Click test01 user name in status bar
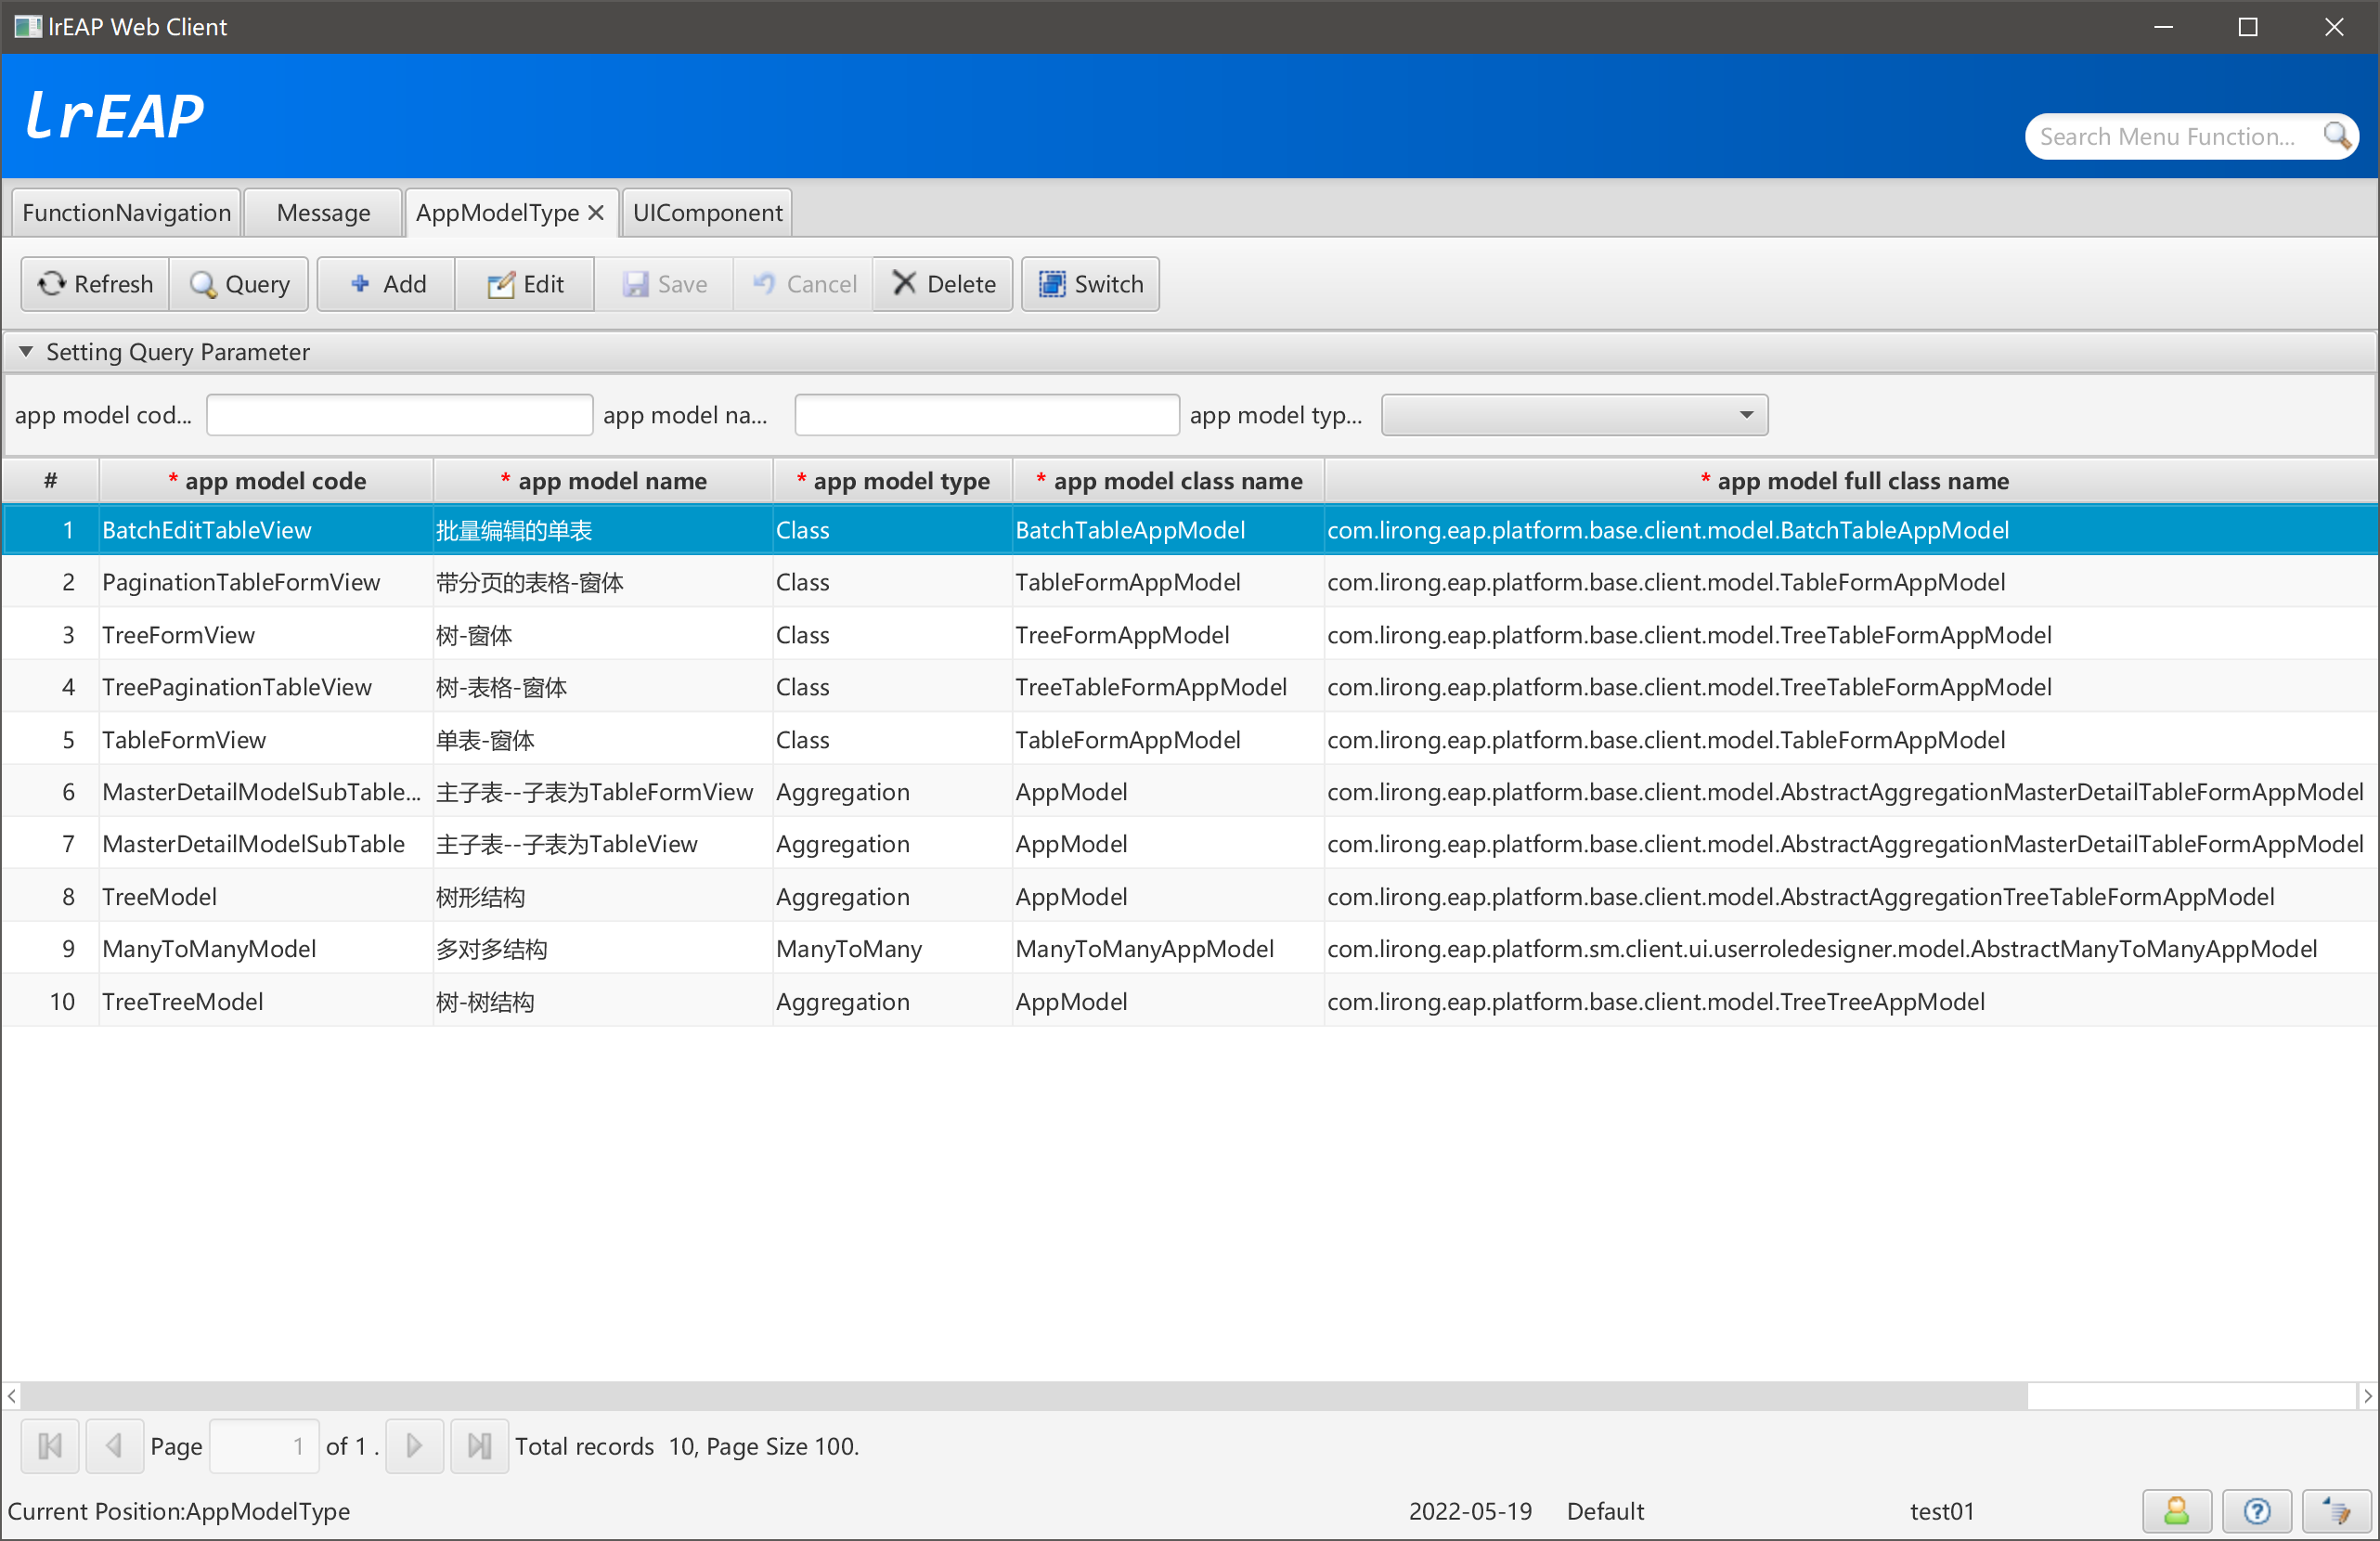 1942,1511
